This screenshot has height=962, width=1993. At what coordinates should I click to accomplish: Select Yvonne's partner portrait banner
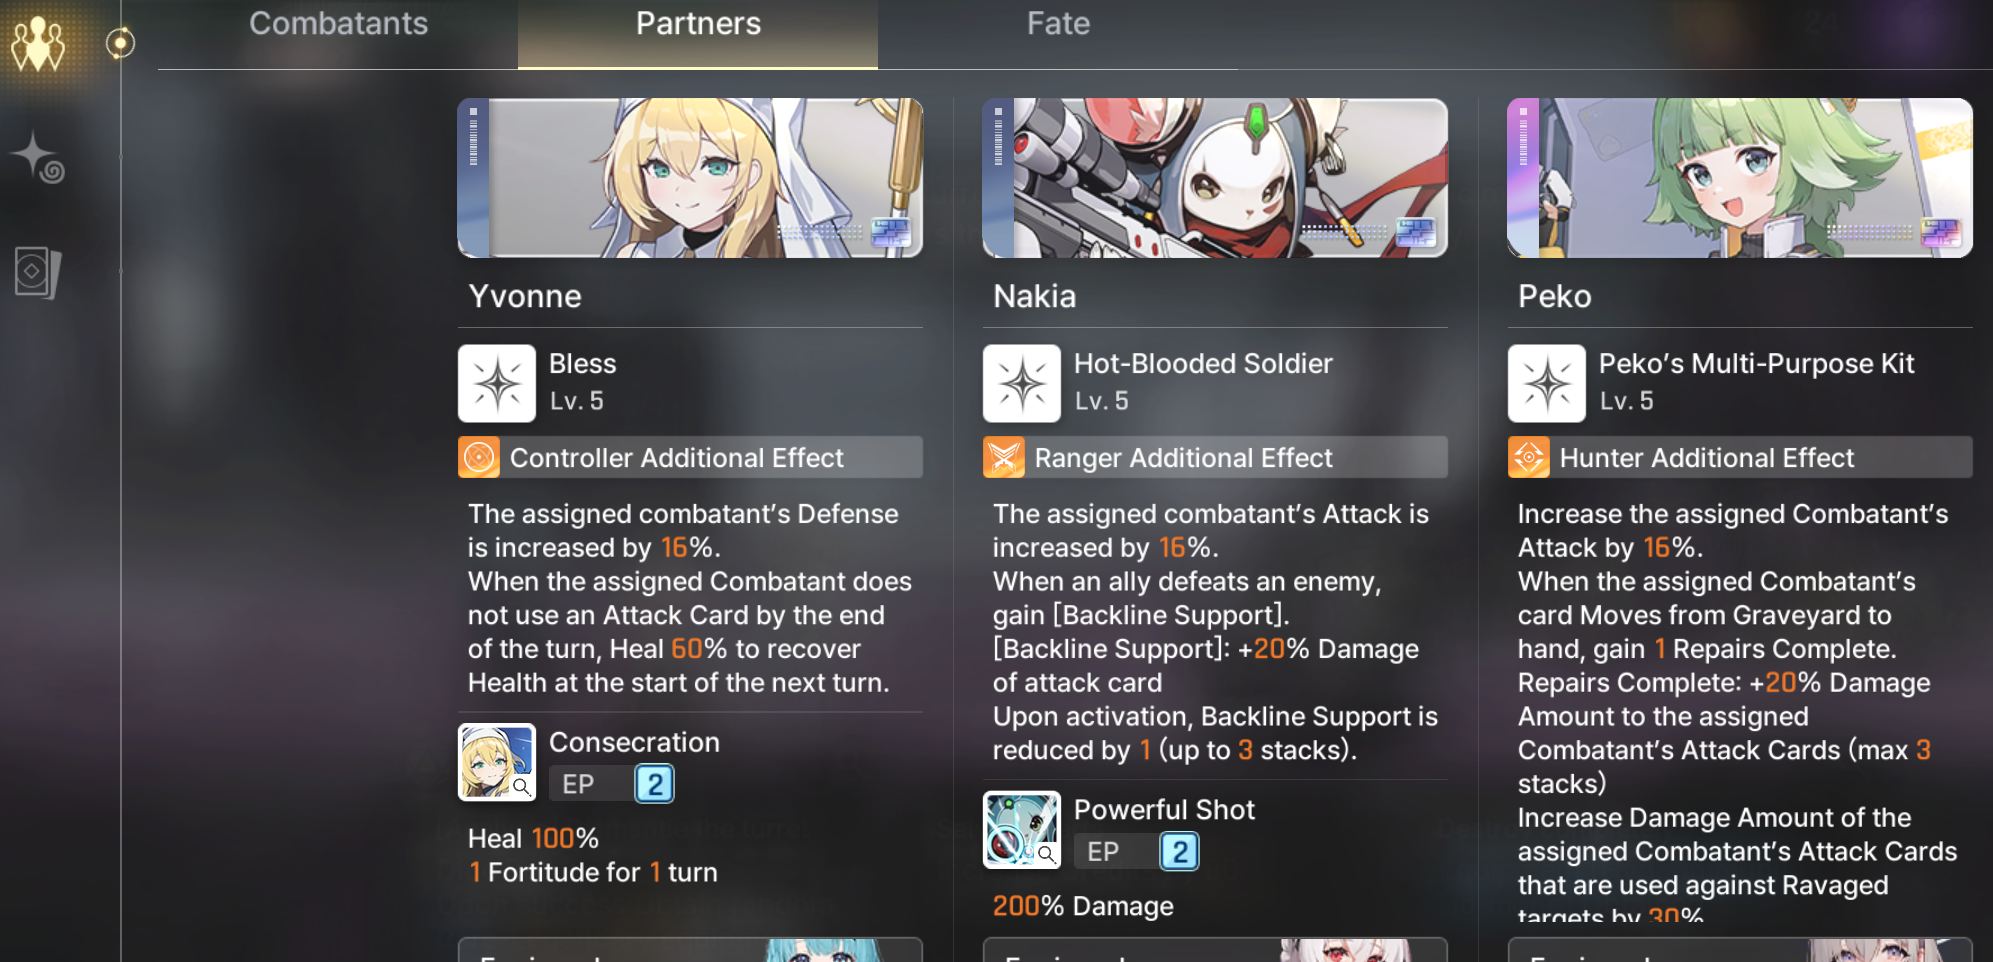click(690, 178)
